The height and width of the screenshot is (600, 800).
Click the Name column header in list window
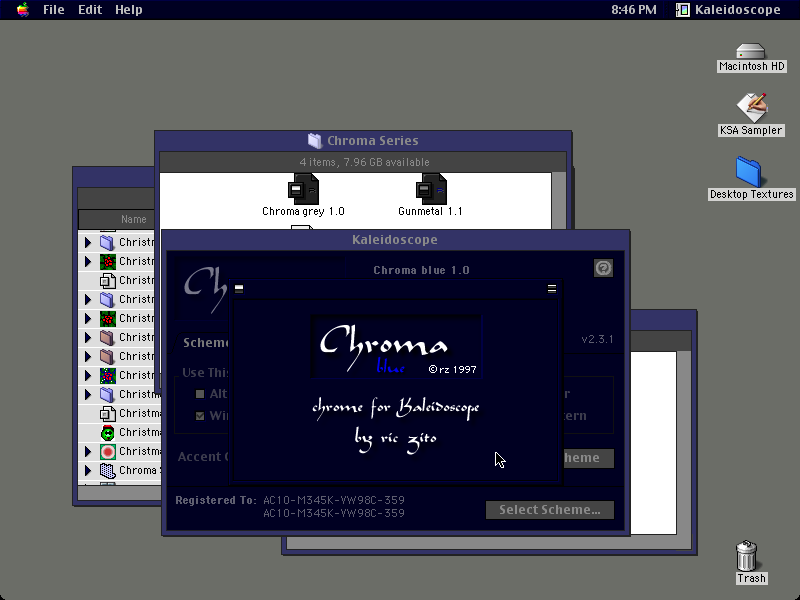pyautogui.click(x=134, y=219)
